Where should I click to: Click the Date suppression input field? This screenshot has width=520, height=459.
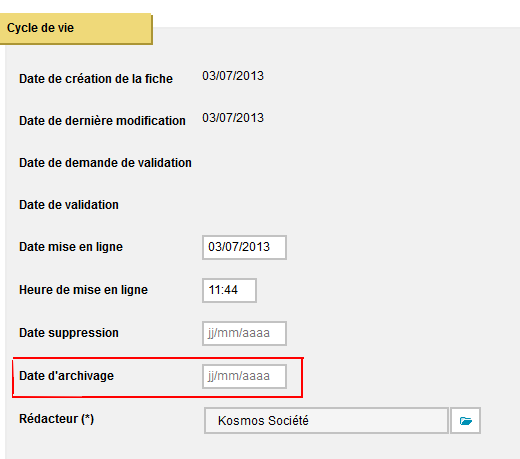[x=244, y=333]
